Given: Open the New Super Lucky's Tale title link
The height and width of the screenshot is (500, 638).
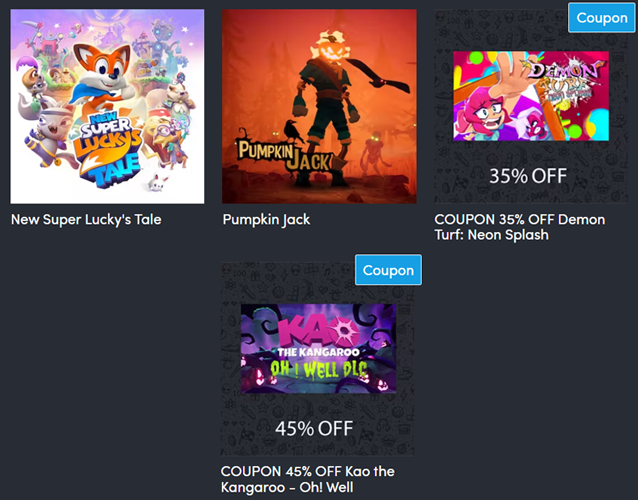Looking at the screenshot, I should 86,220.
